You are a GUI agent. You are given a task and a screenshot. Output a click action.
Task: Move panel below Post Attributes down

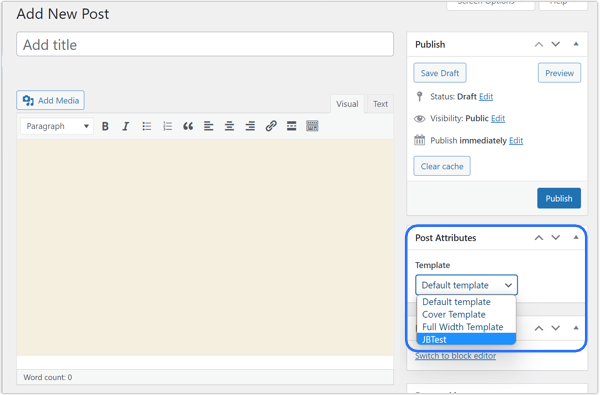[x=556, y=328]
